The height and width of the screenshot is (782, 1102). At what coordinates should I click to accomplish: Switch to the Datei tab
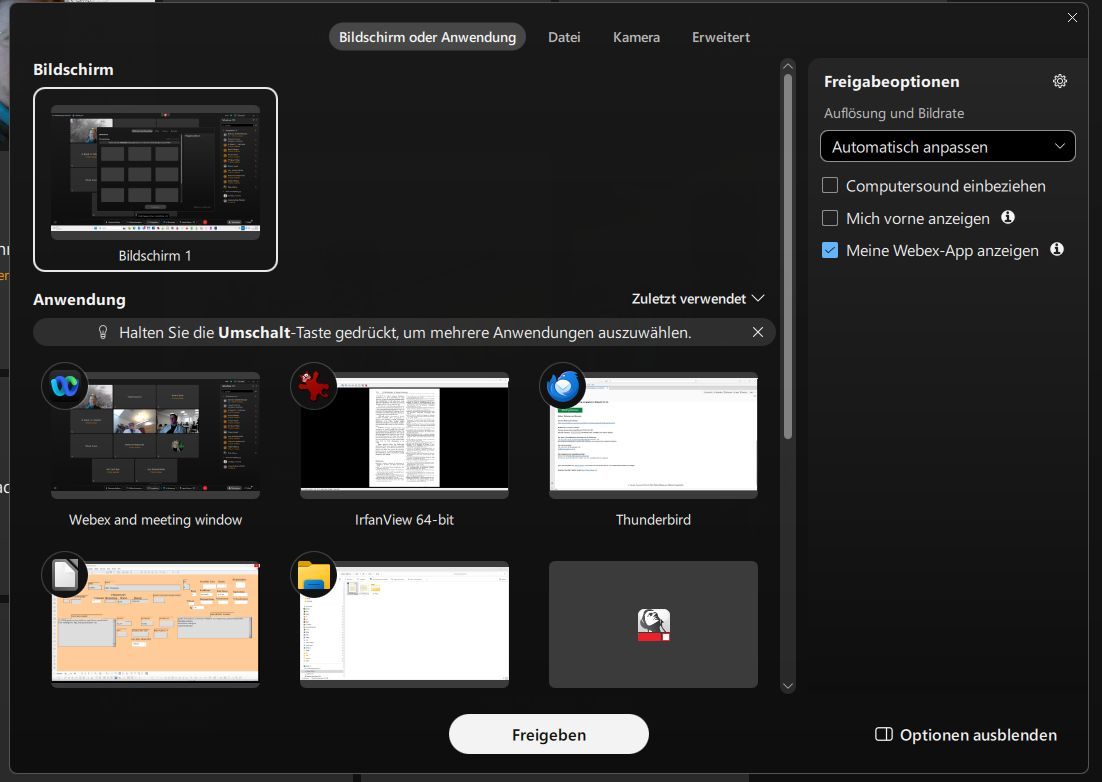tap(564, 37)
